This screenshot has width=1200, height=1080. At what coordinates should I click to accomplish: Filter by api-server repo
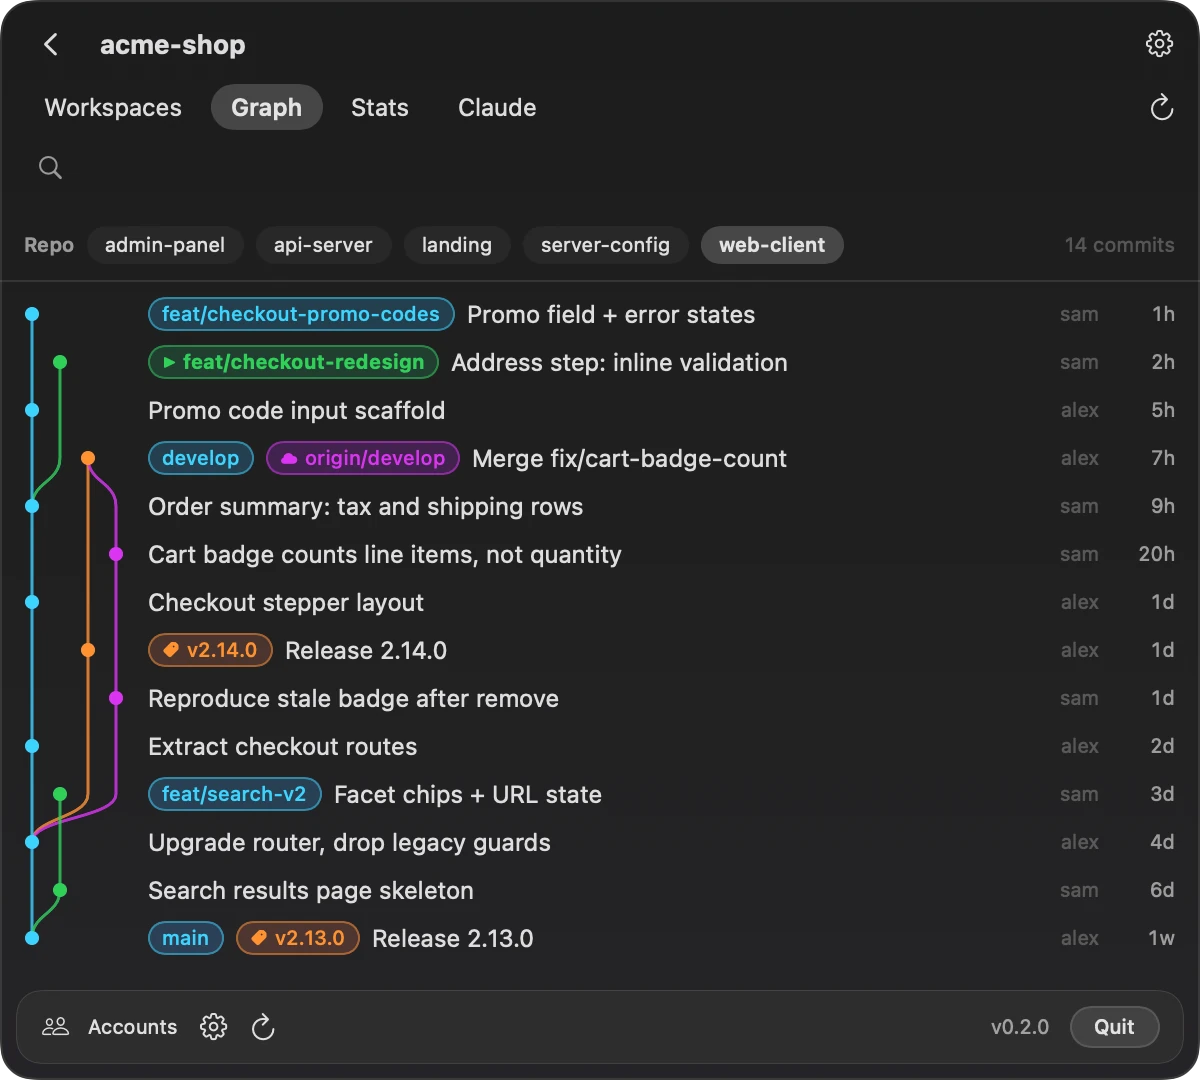[x=323, y=245]
